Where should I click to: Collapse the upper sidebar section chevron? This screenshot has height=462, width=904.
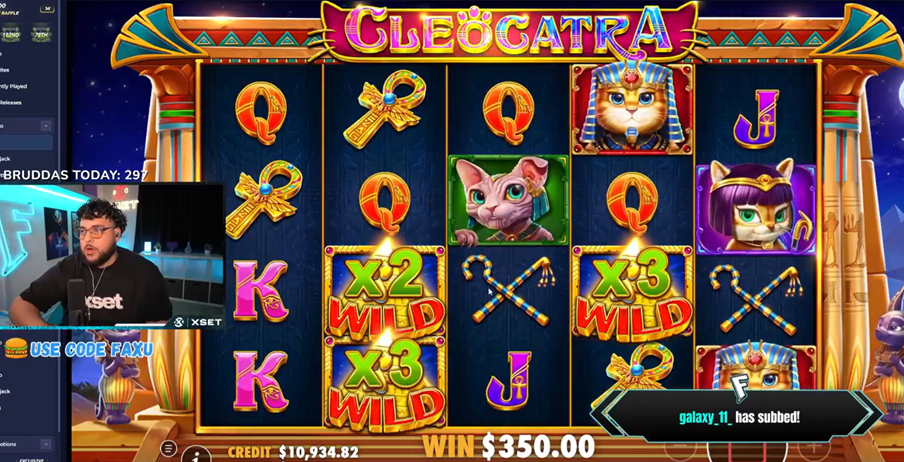pyautogui.click(x=46, y=126)
